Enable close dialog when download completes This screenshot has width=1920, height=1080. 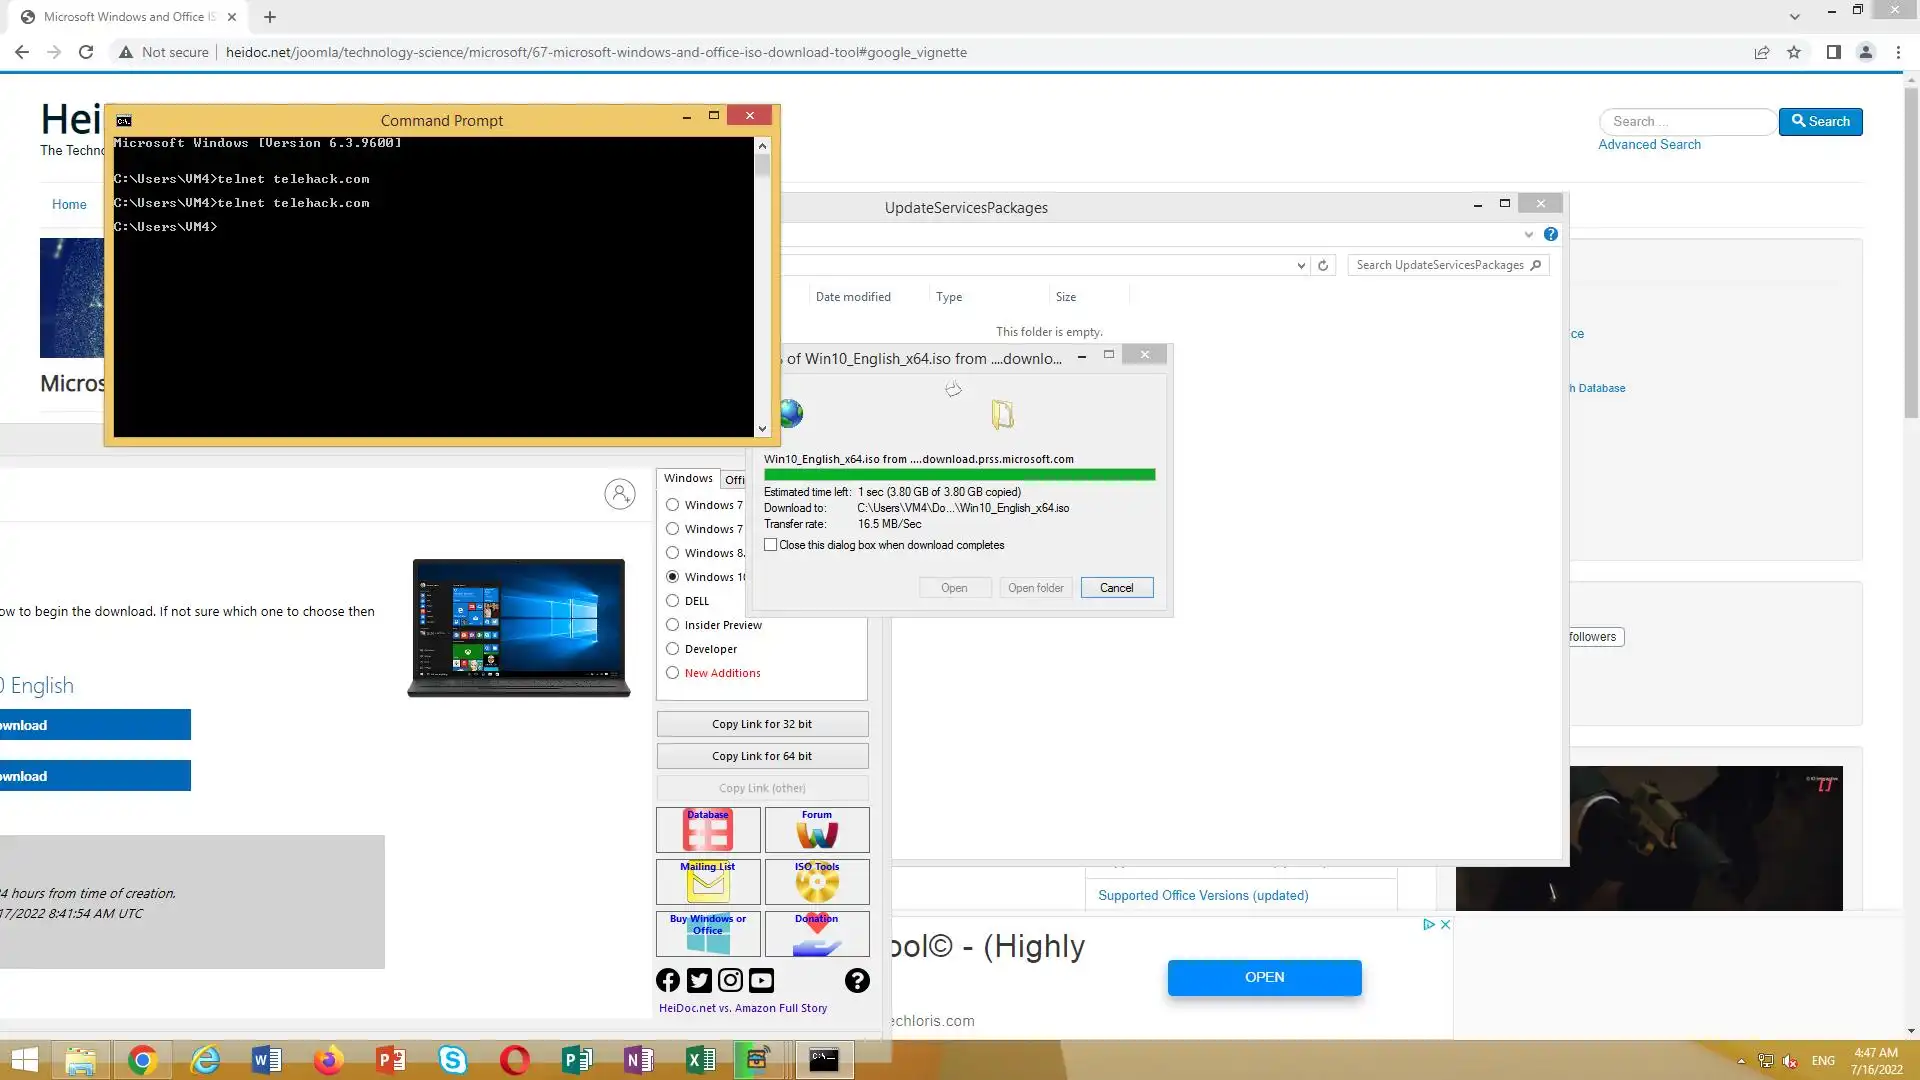point(771,545)
